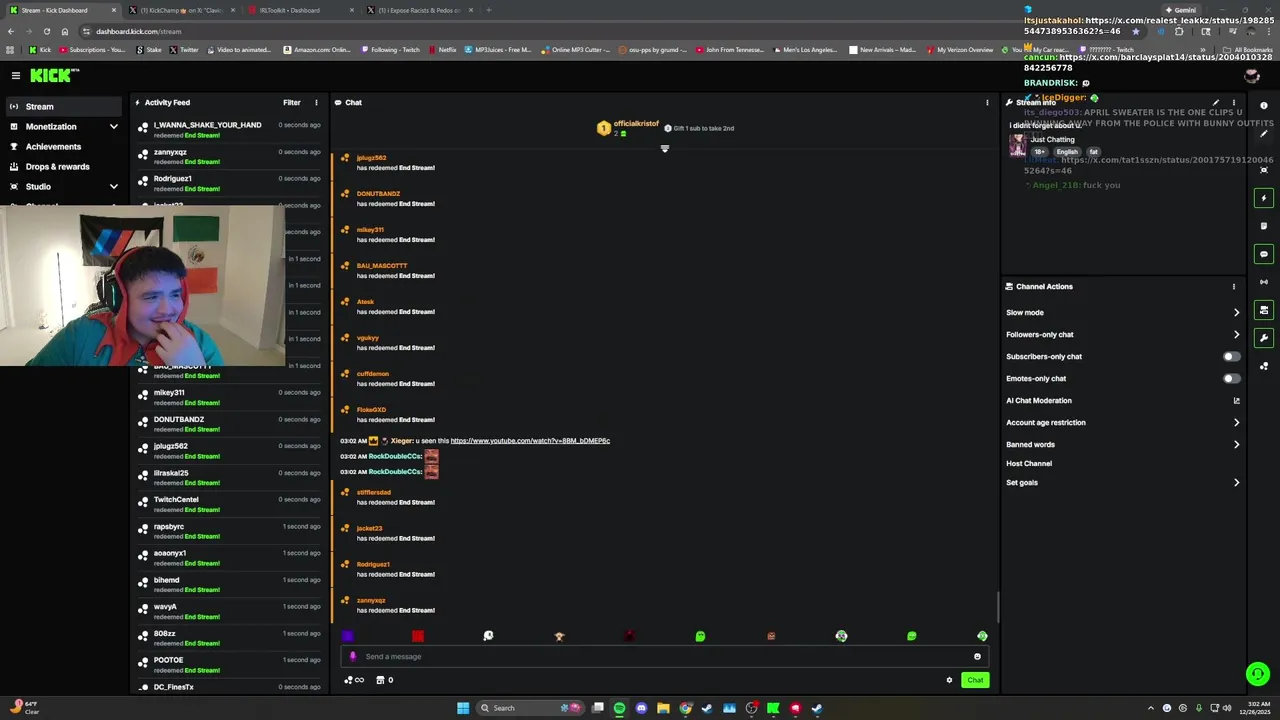Click the Windows Start button

[x=463, y=708]
